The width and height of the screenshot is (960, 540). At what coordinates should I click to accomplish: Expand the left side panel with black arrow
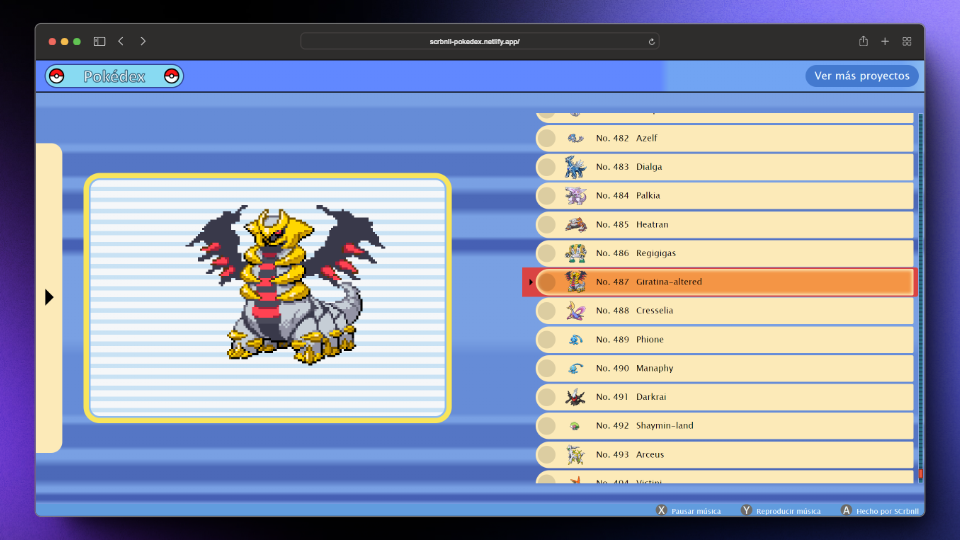tap(49, 298)
